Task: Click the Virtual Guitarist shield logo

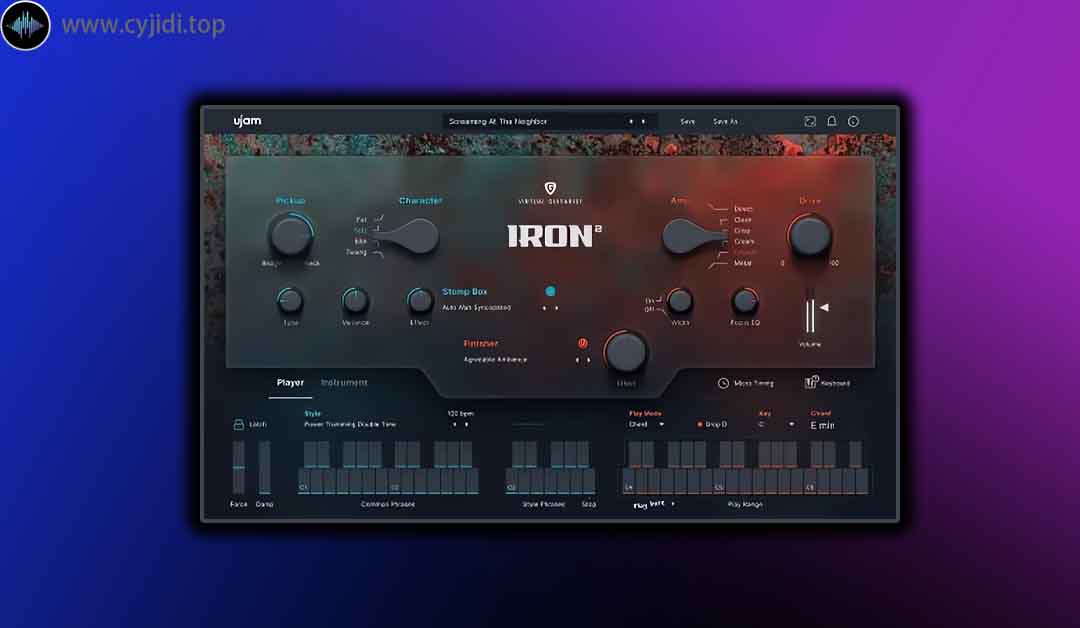Action: (550, 188)
